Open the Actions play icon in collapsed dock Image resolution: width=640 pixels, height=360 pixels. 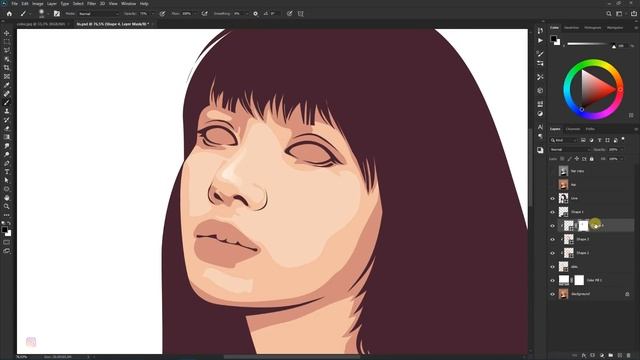click(540, 40)
